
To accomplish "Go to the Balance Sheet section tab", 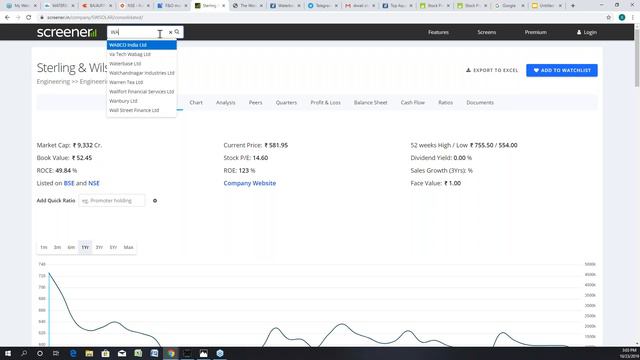I will [370, 102].
